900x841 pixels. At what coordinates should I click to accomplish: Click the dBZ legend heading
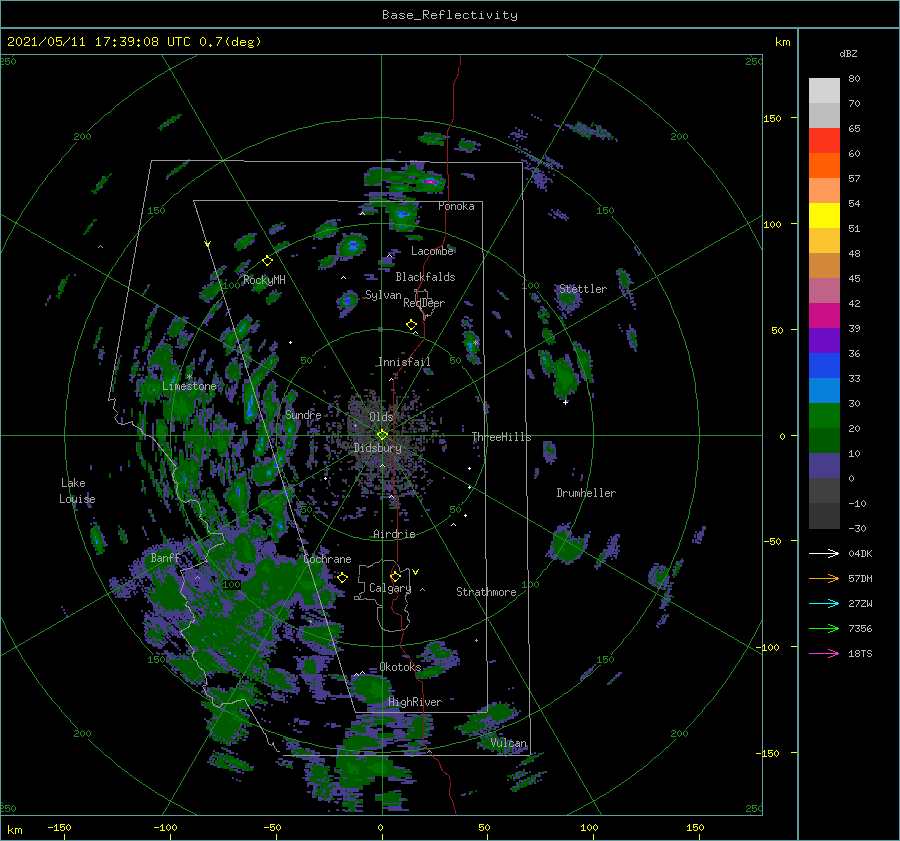(848, 53)
